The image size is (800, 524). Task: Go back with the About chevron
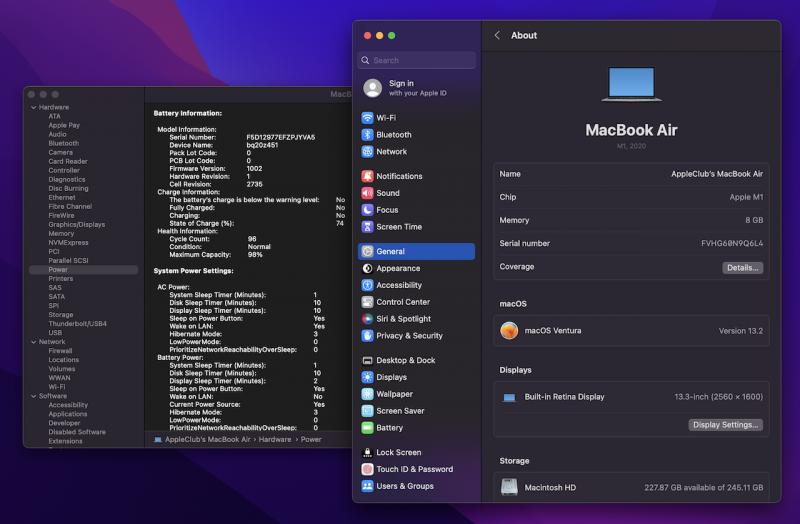coord(497,35)
